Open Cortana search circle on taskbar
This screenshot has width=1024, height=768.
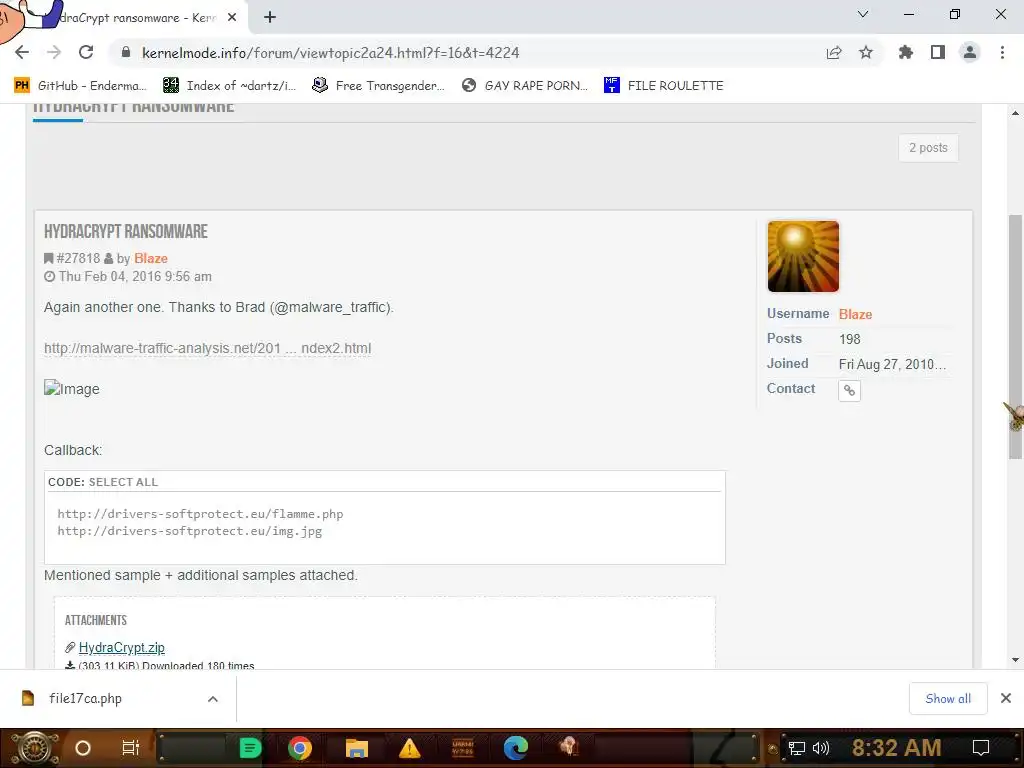[x=83, y=748]
